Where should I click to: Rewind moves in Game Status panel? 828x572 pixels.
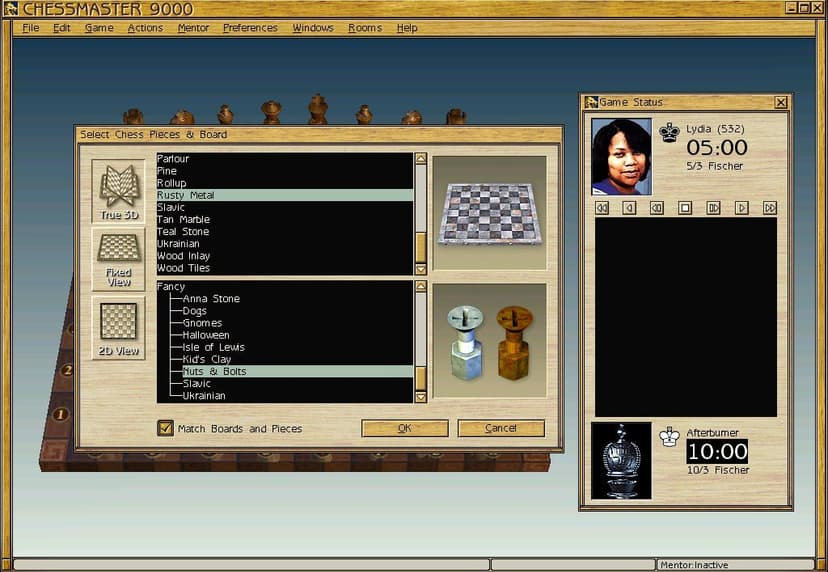point(656,208)
